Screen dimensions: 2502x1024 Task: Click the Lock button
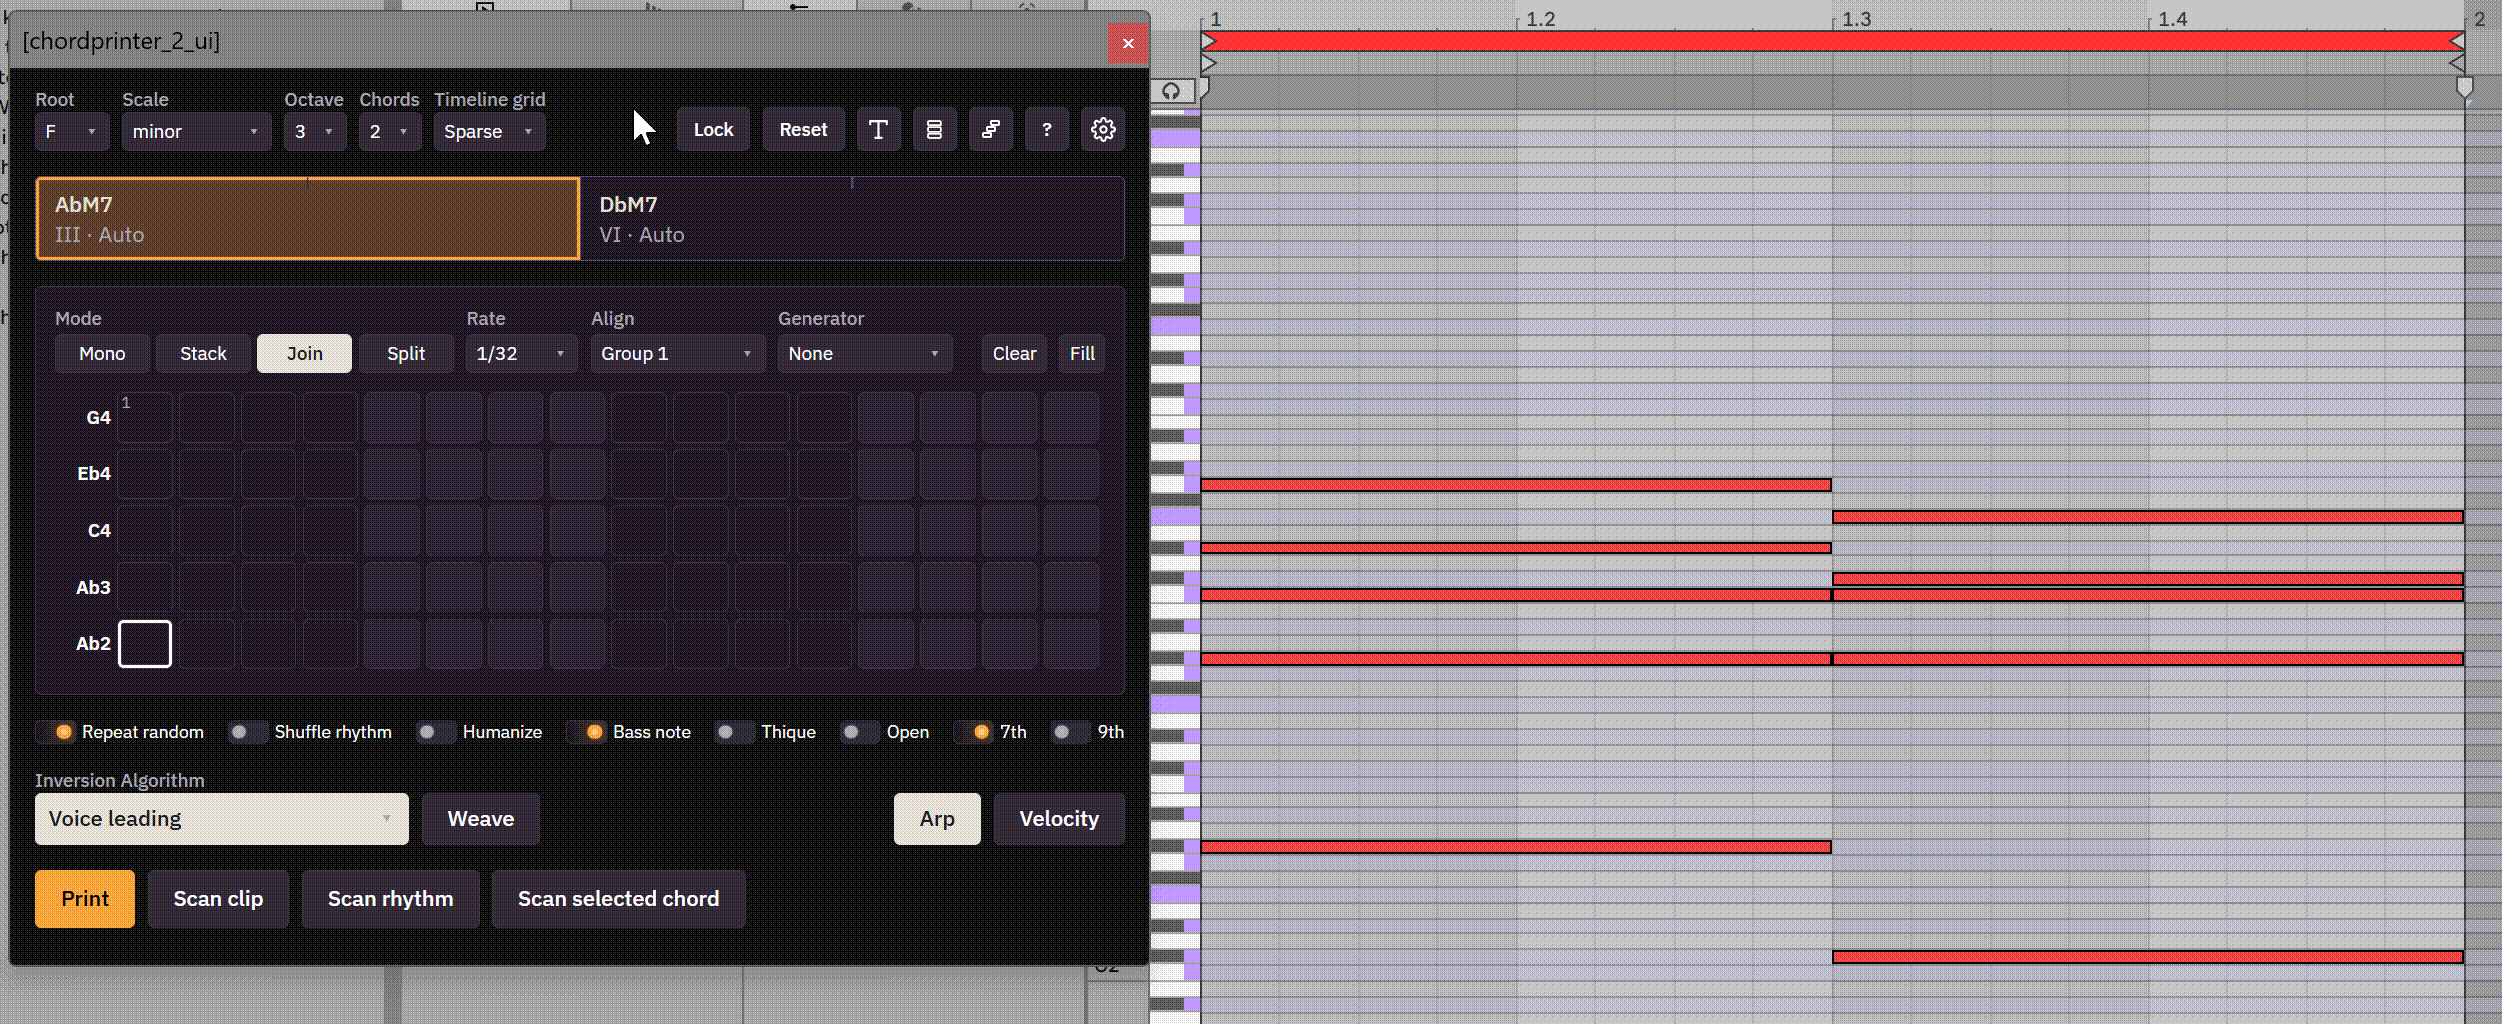pyautogui.click(x=713, y=130)
